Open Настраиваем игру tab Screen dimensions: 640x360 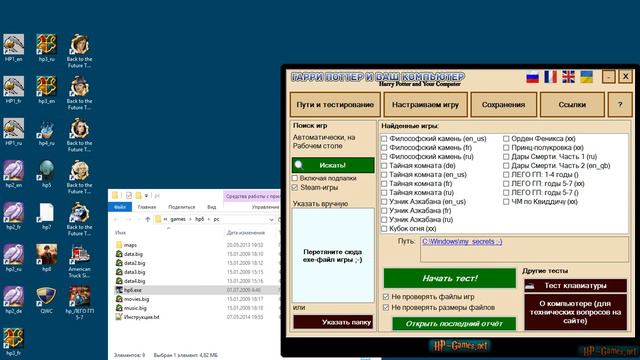click(425, 105)
